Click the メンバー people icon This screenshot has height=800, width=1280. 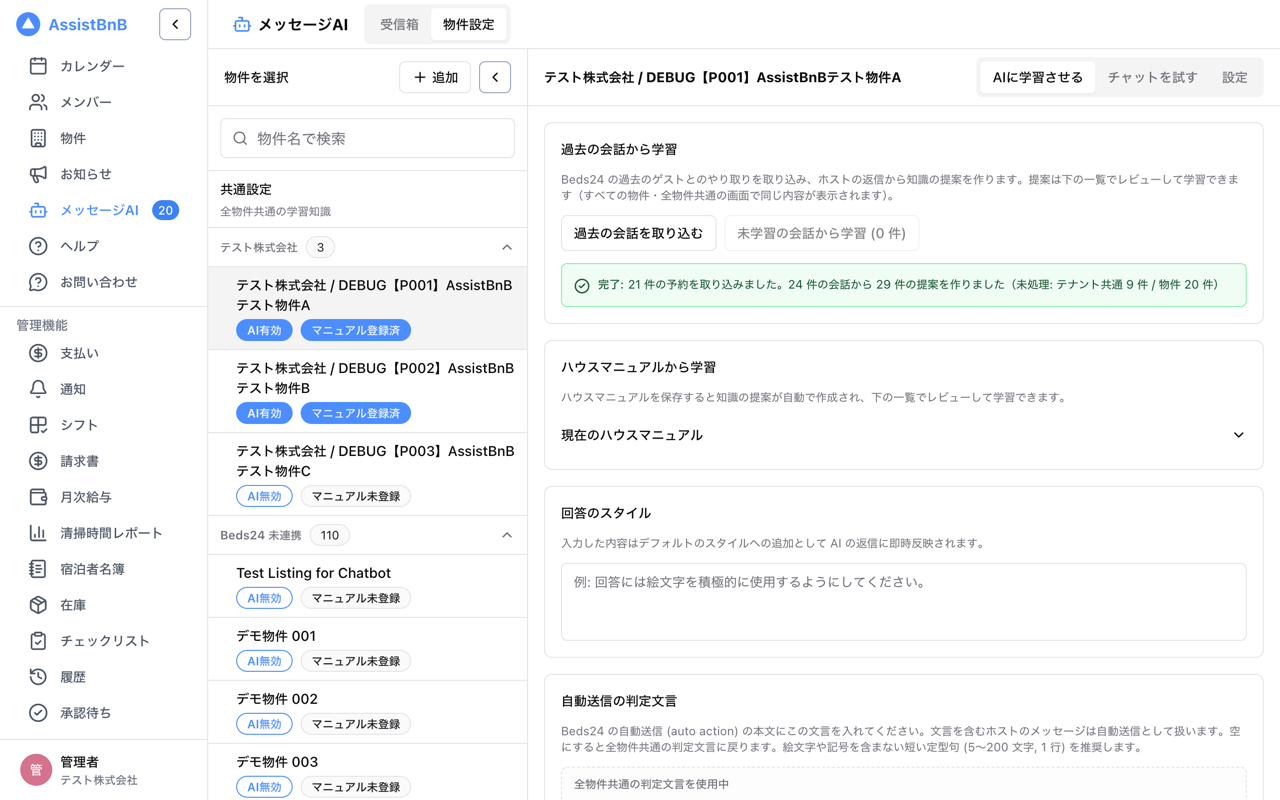tap(38, 102)
